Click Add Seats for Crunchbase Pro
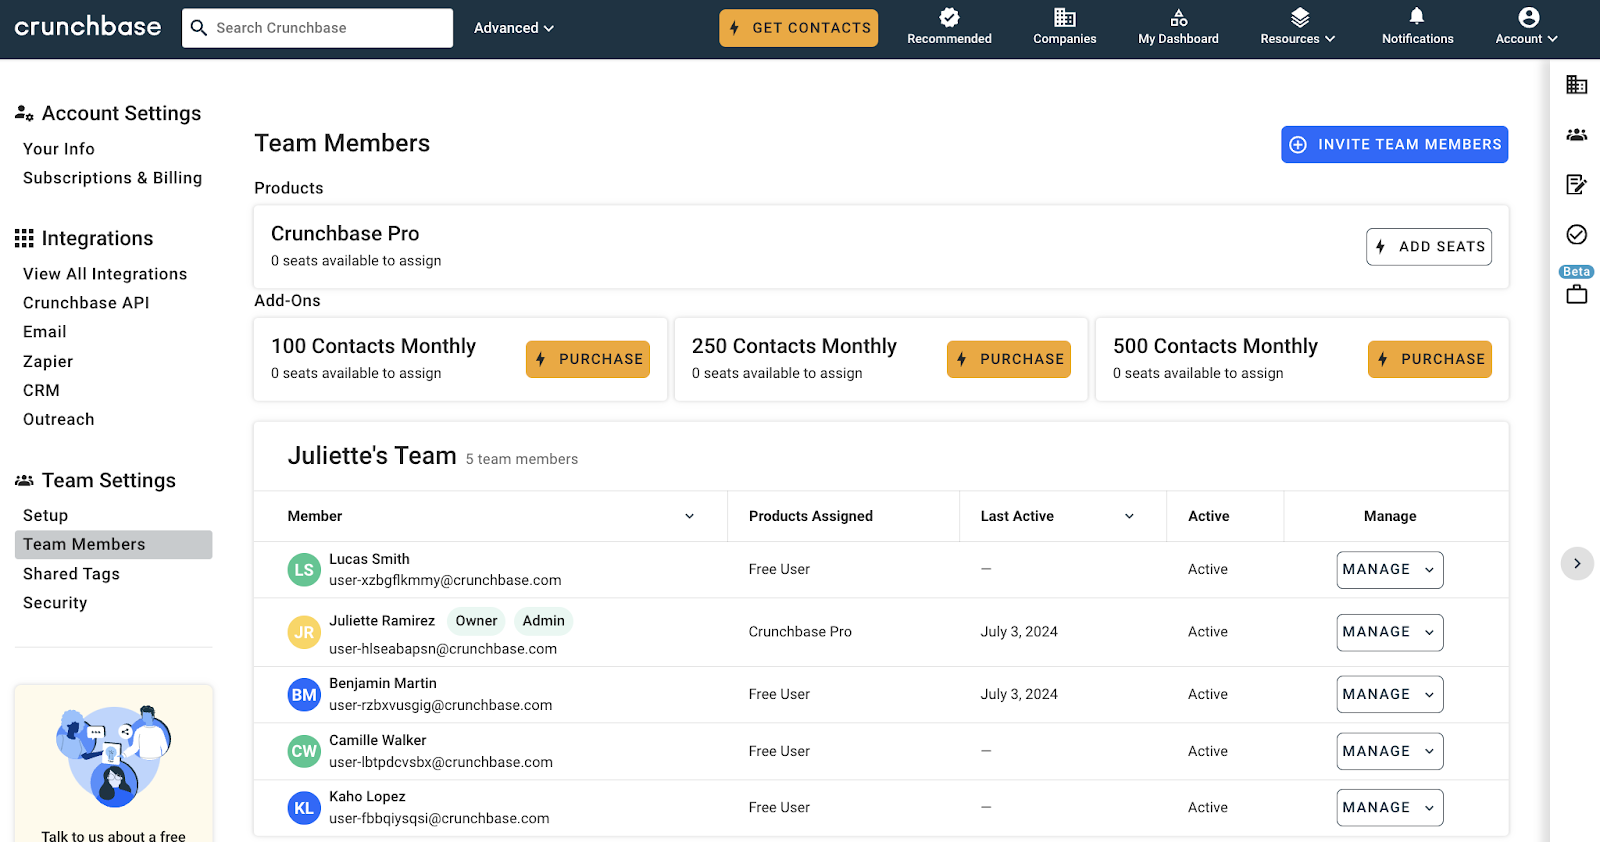 coord(1429,247)
